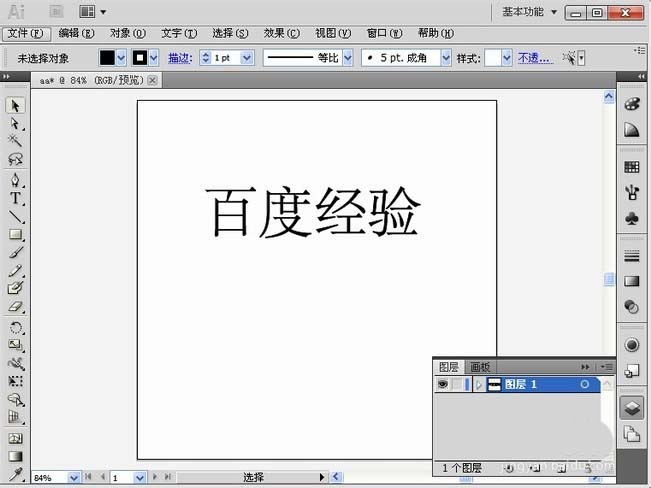Open the Appearance panel icon
651x488 pixels.
pyautogui.click(x=631, y=345)
